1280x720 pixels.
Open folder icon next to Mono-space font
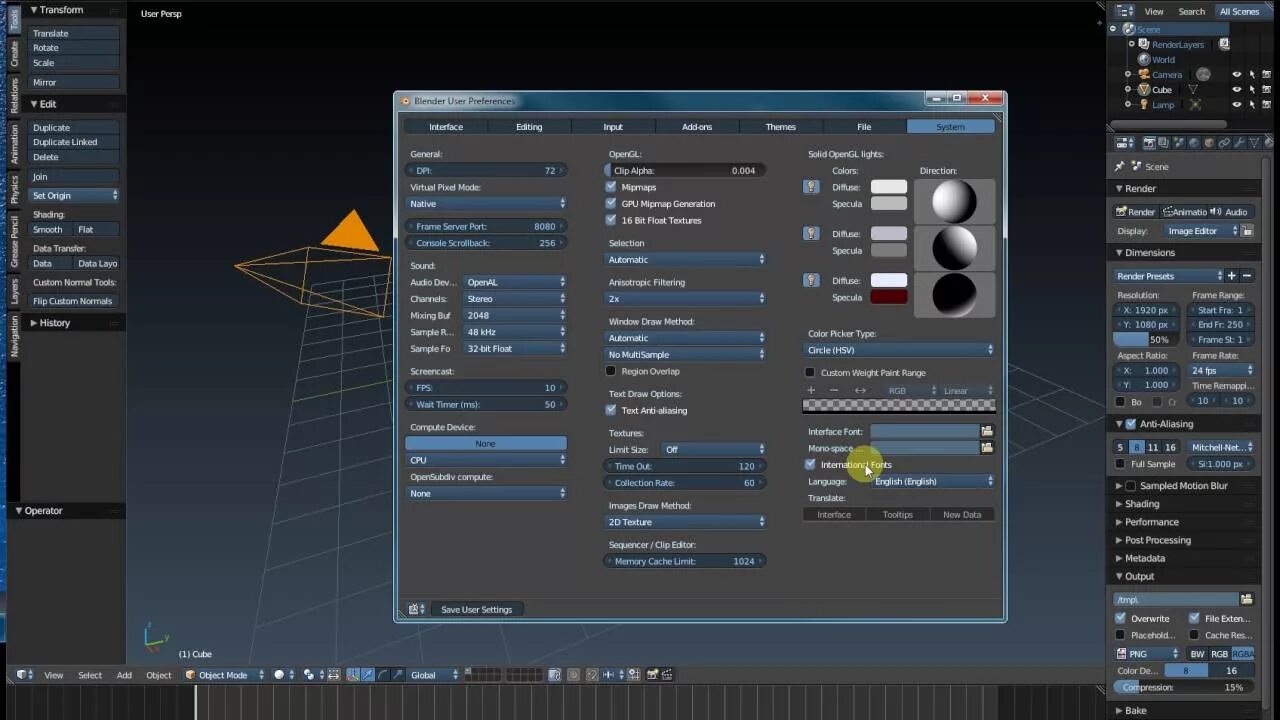click(987, 448)
